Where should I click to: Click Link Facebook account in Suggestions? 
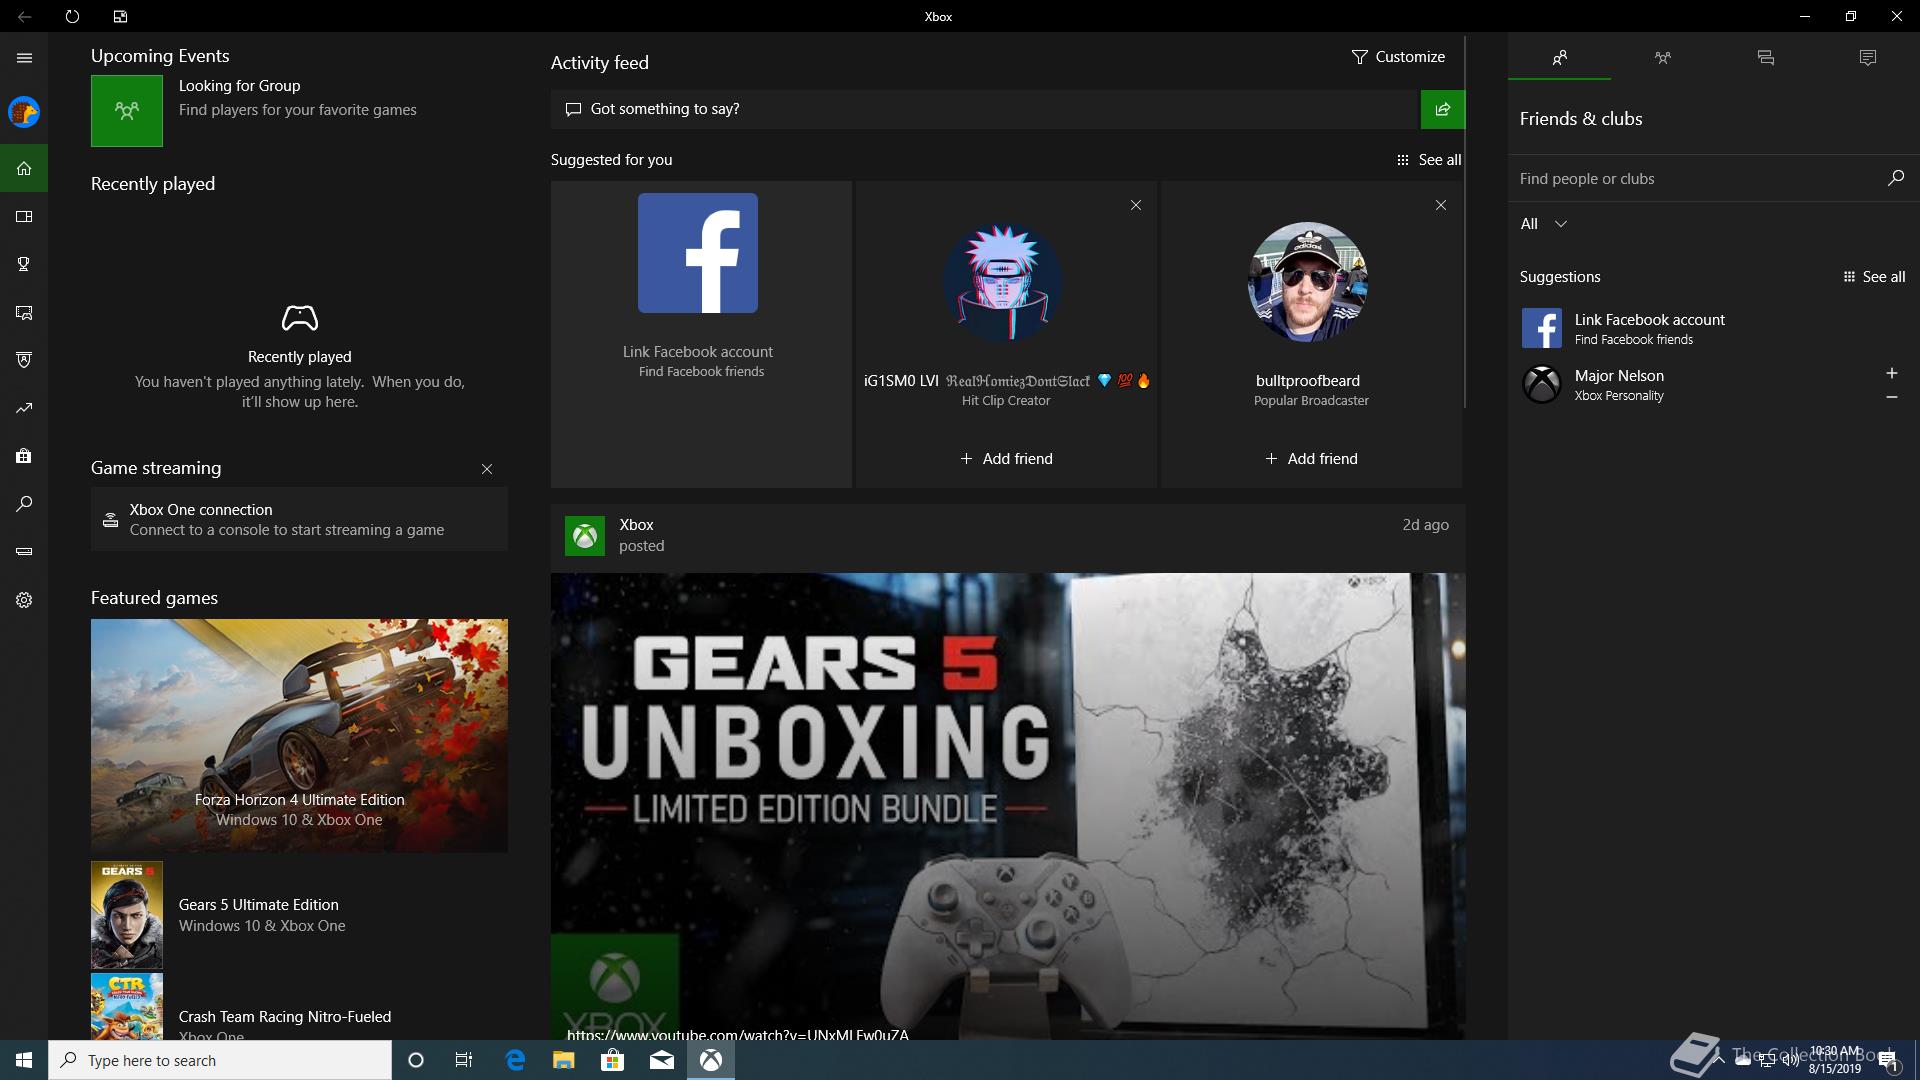[1713, 328]
